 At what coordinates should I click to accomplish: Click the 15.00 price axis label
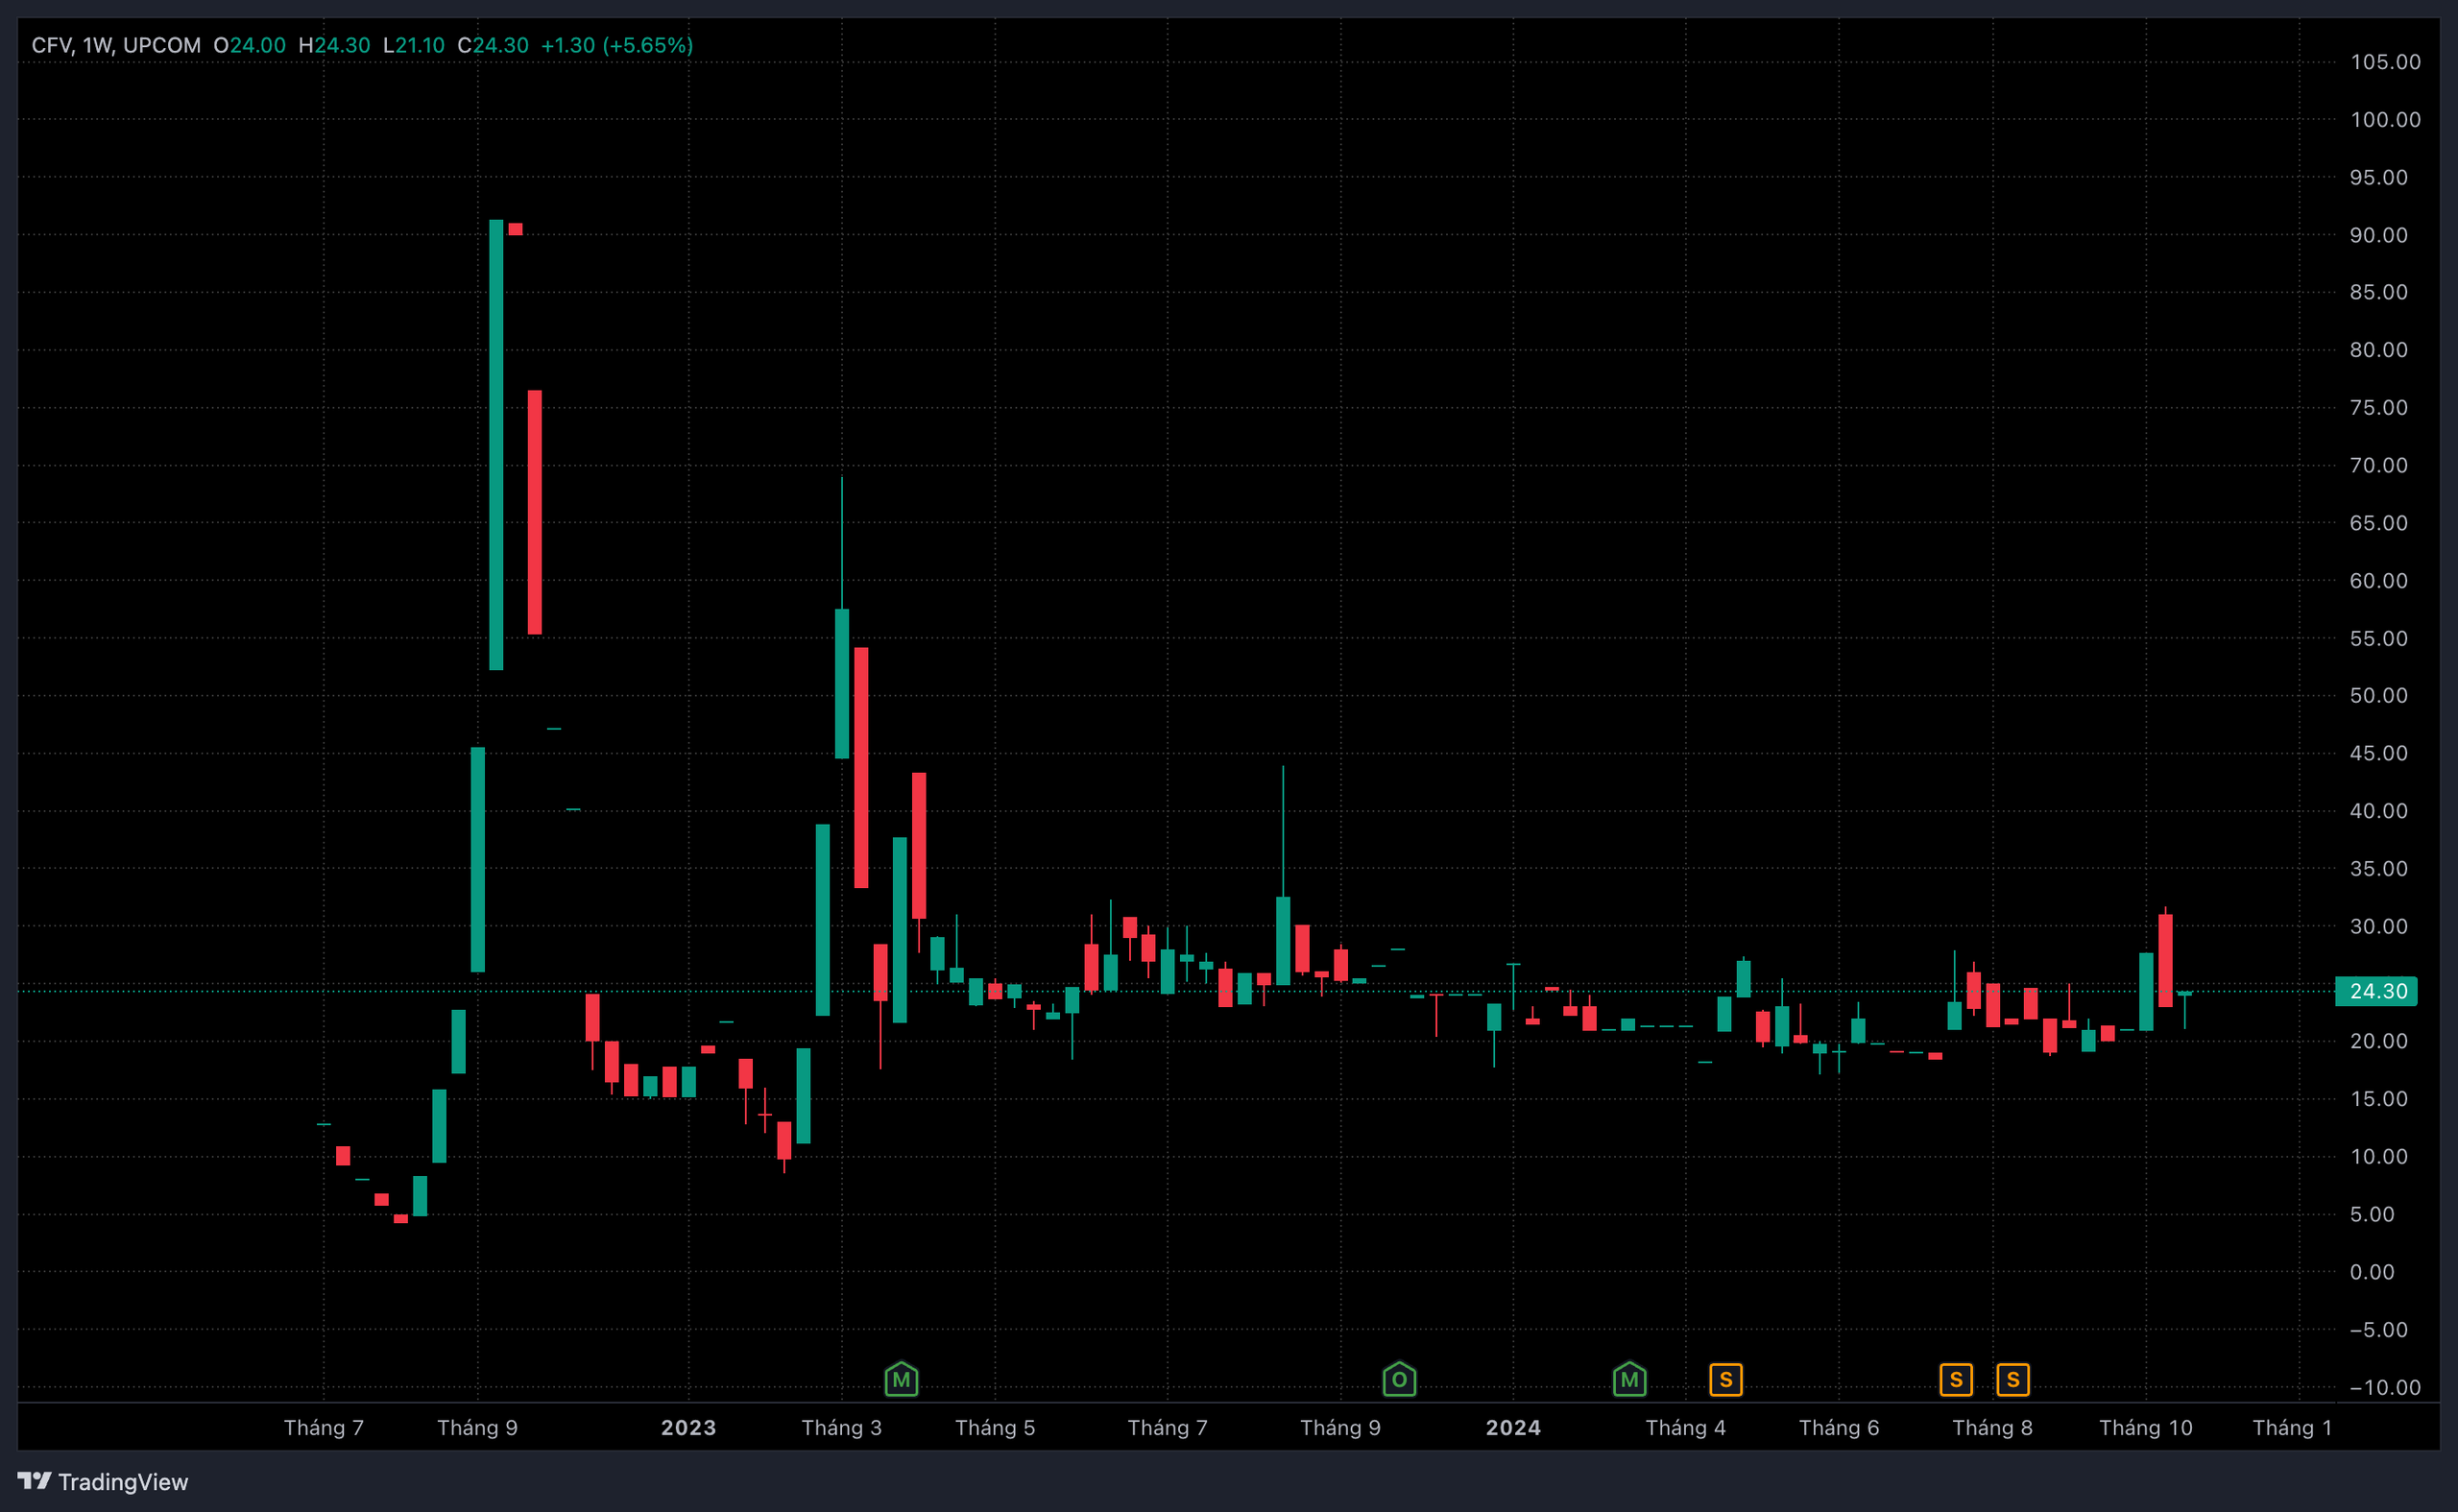pyautogui.click(x=2378, y=1099)
